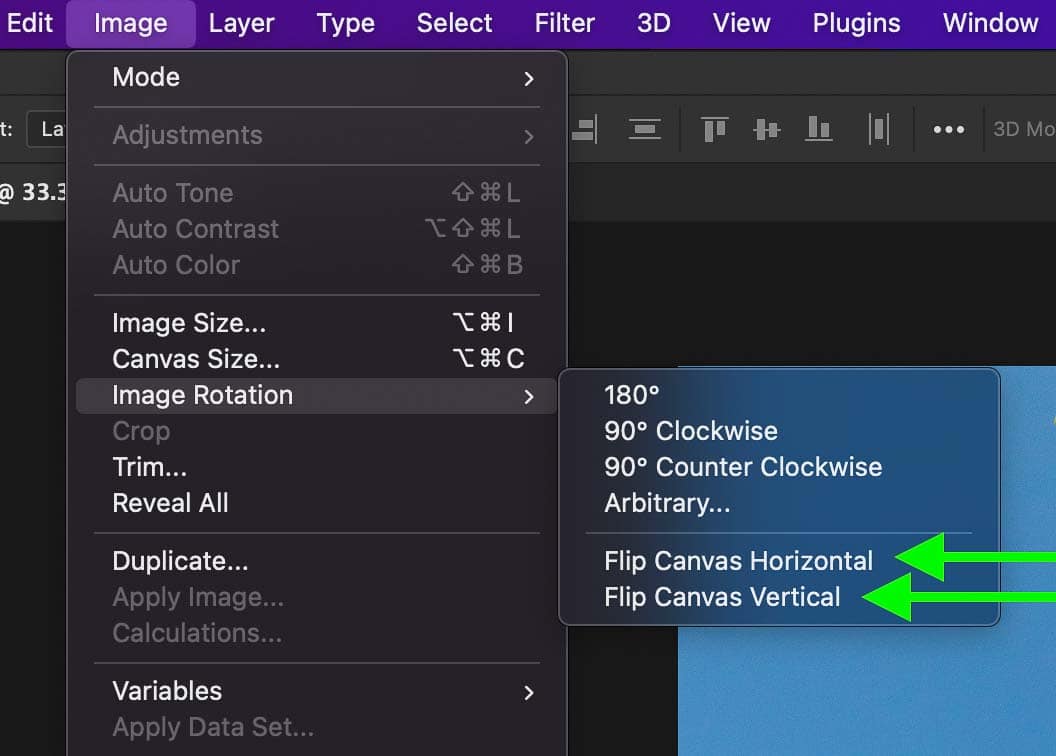Open the Canvas Size... dialog
The height and width of the screenshot is (756, 1056).
click(196, 359)
